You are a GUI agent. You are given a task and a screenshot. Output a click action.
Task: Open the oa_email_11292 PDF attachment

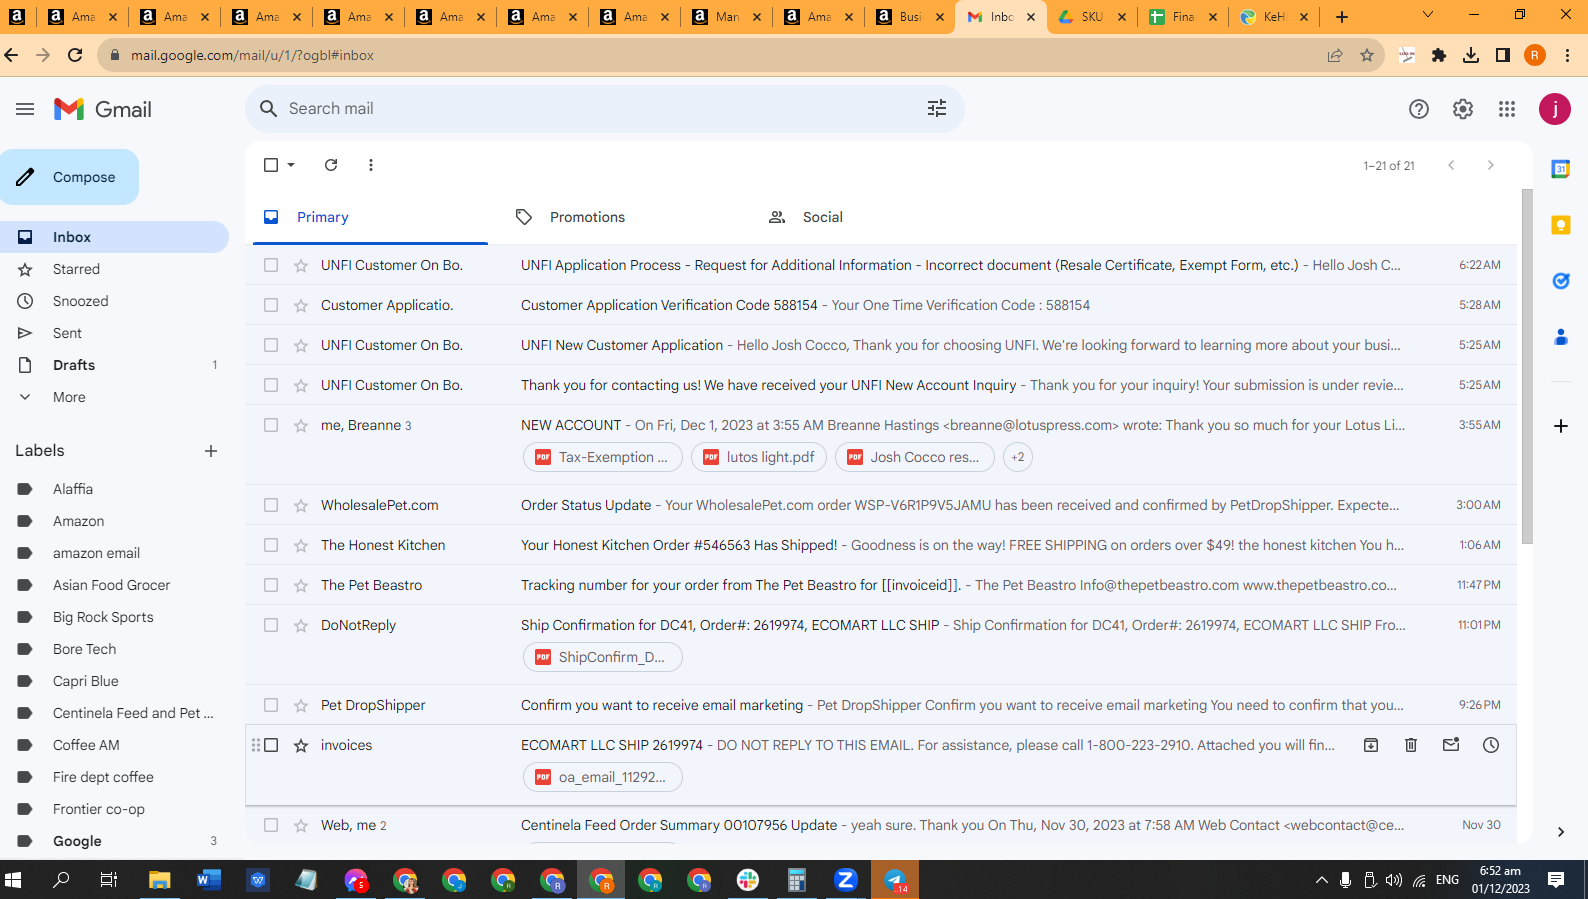(603, 777)
